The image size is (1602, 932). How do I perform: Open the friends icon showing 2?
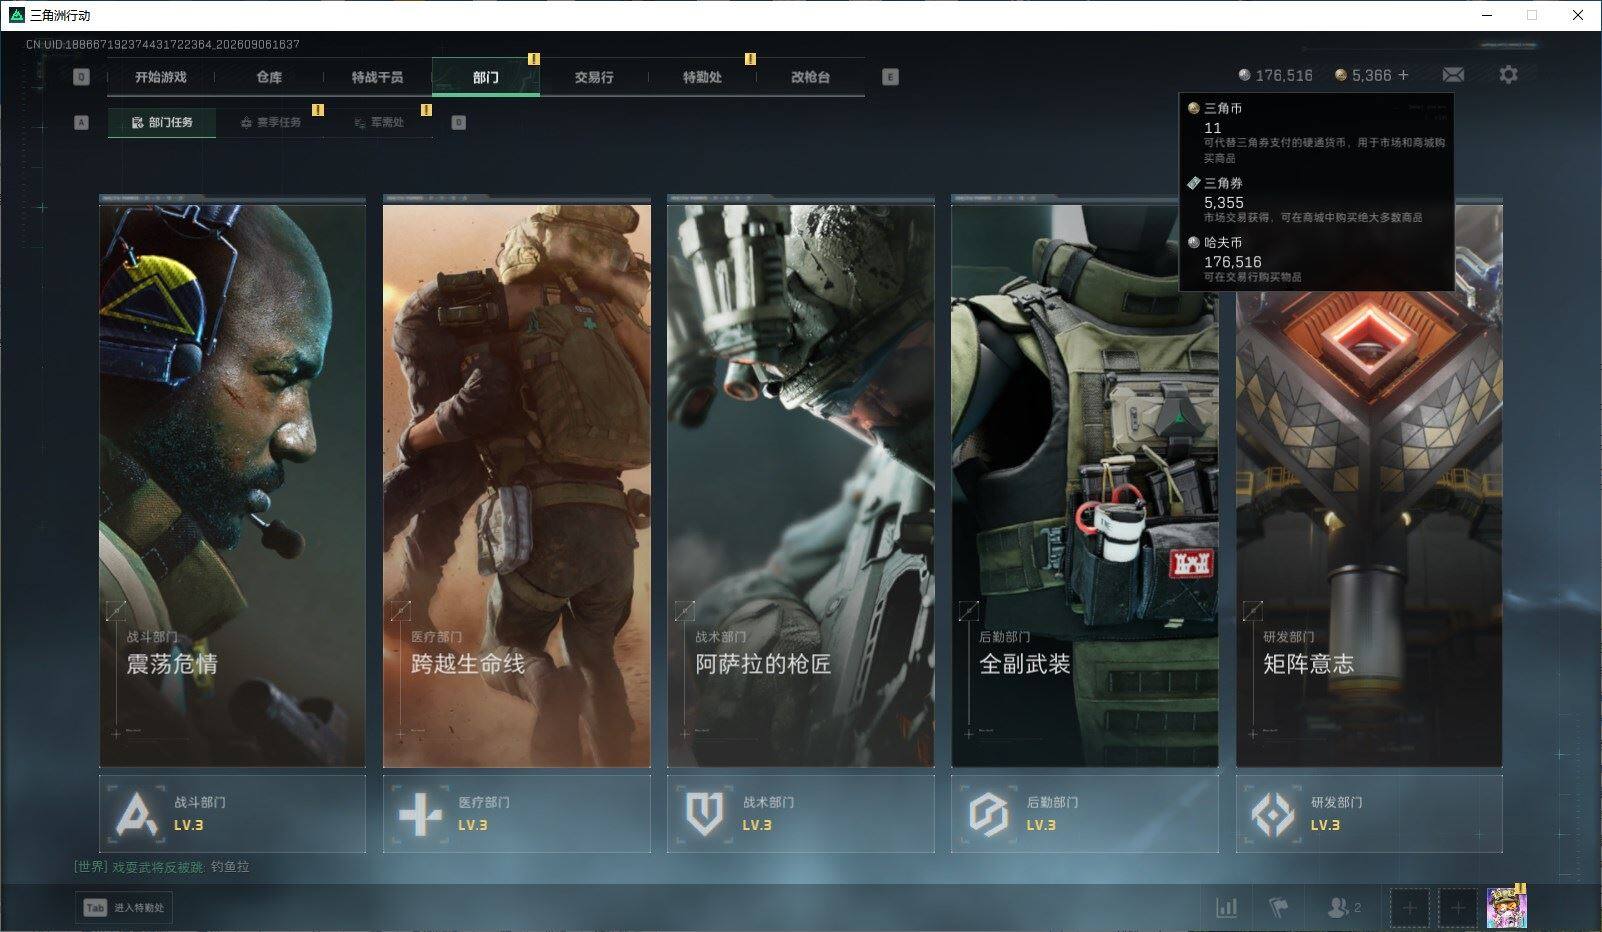pyautogui.click(x=1343, y=908)
